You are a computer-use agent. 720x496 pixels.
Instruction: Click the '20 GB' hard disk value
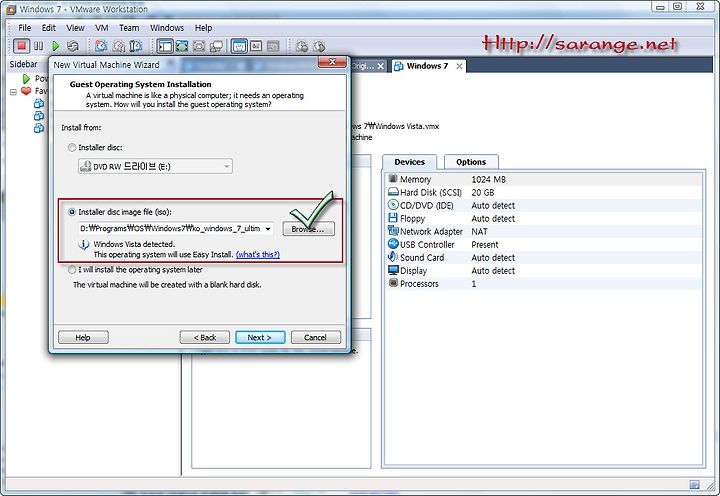(x=483, y=192)
